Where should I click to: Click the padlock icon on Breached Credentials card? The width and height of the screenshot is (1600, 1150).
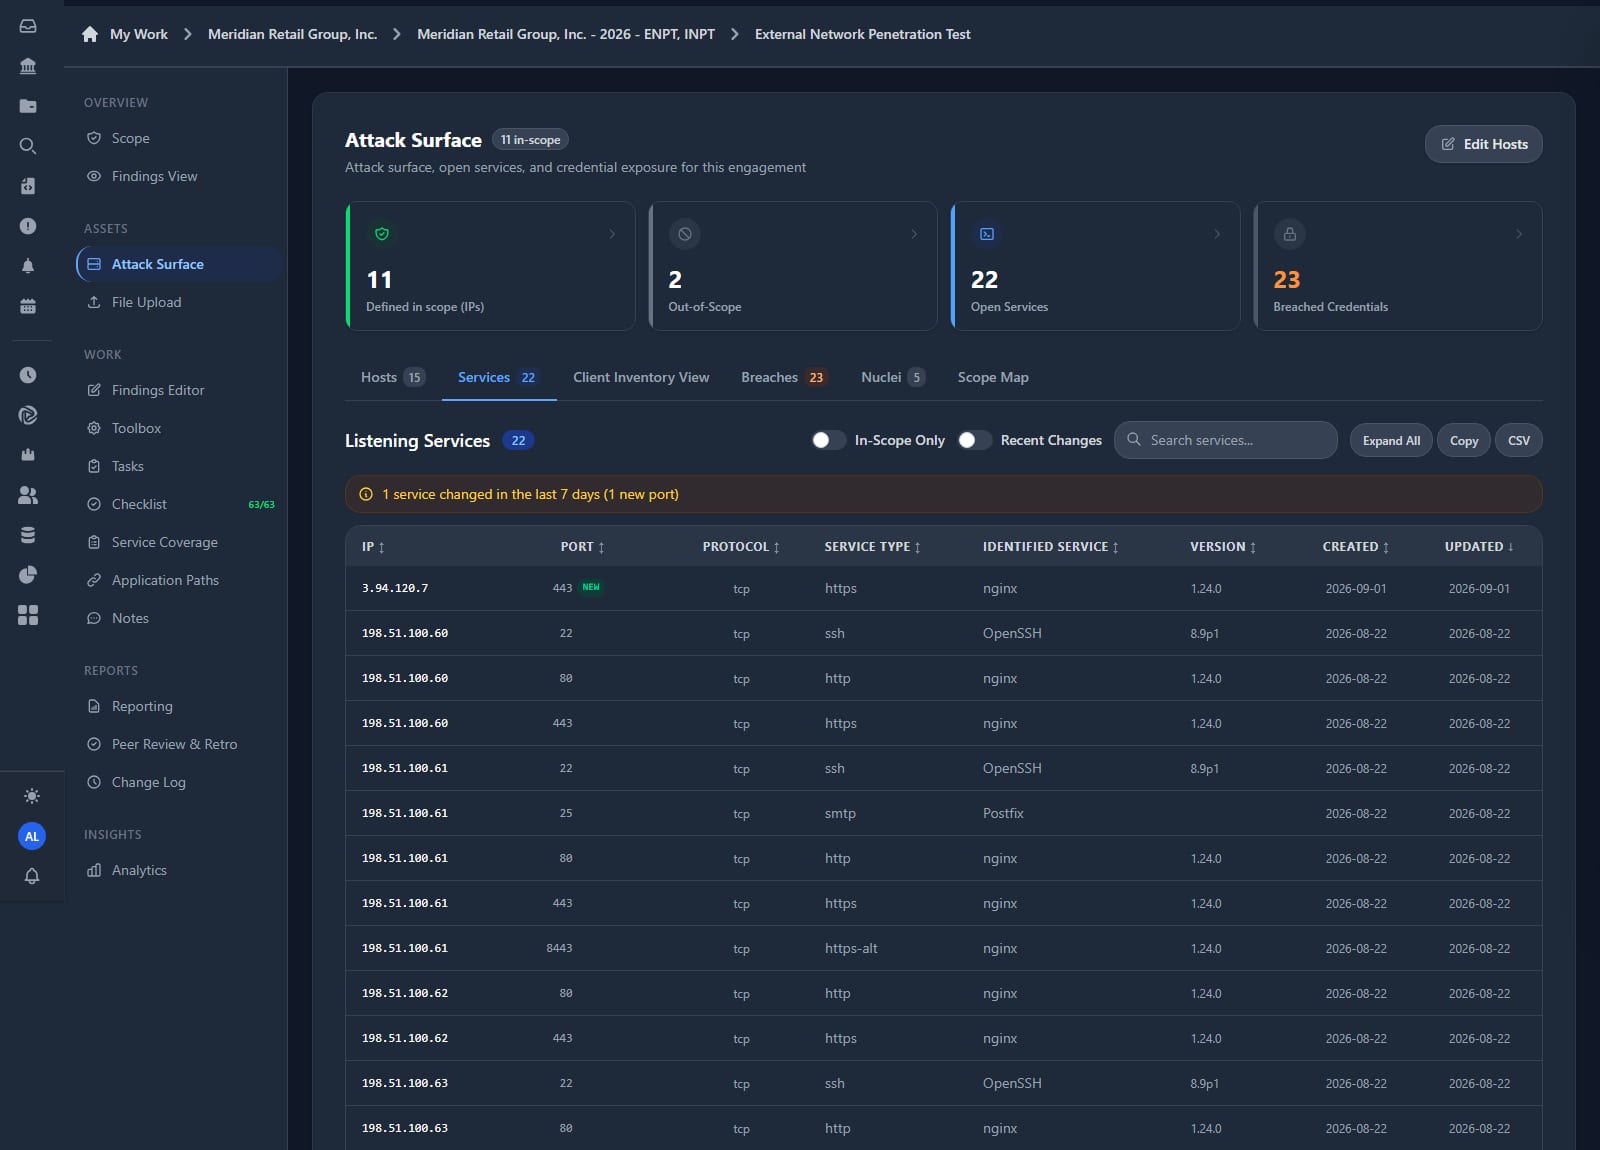click(x=1290, y=234)
